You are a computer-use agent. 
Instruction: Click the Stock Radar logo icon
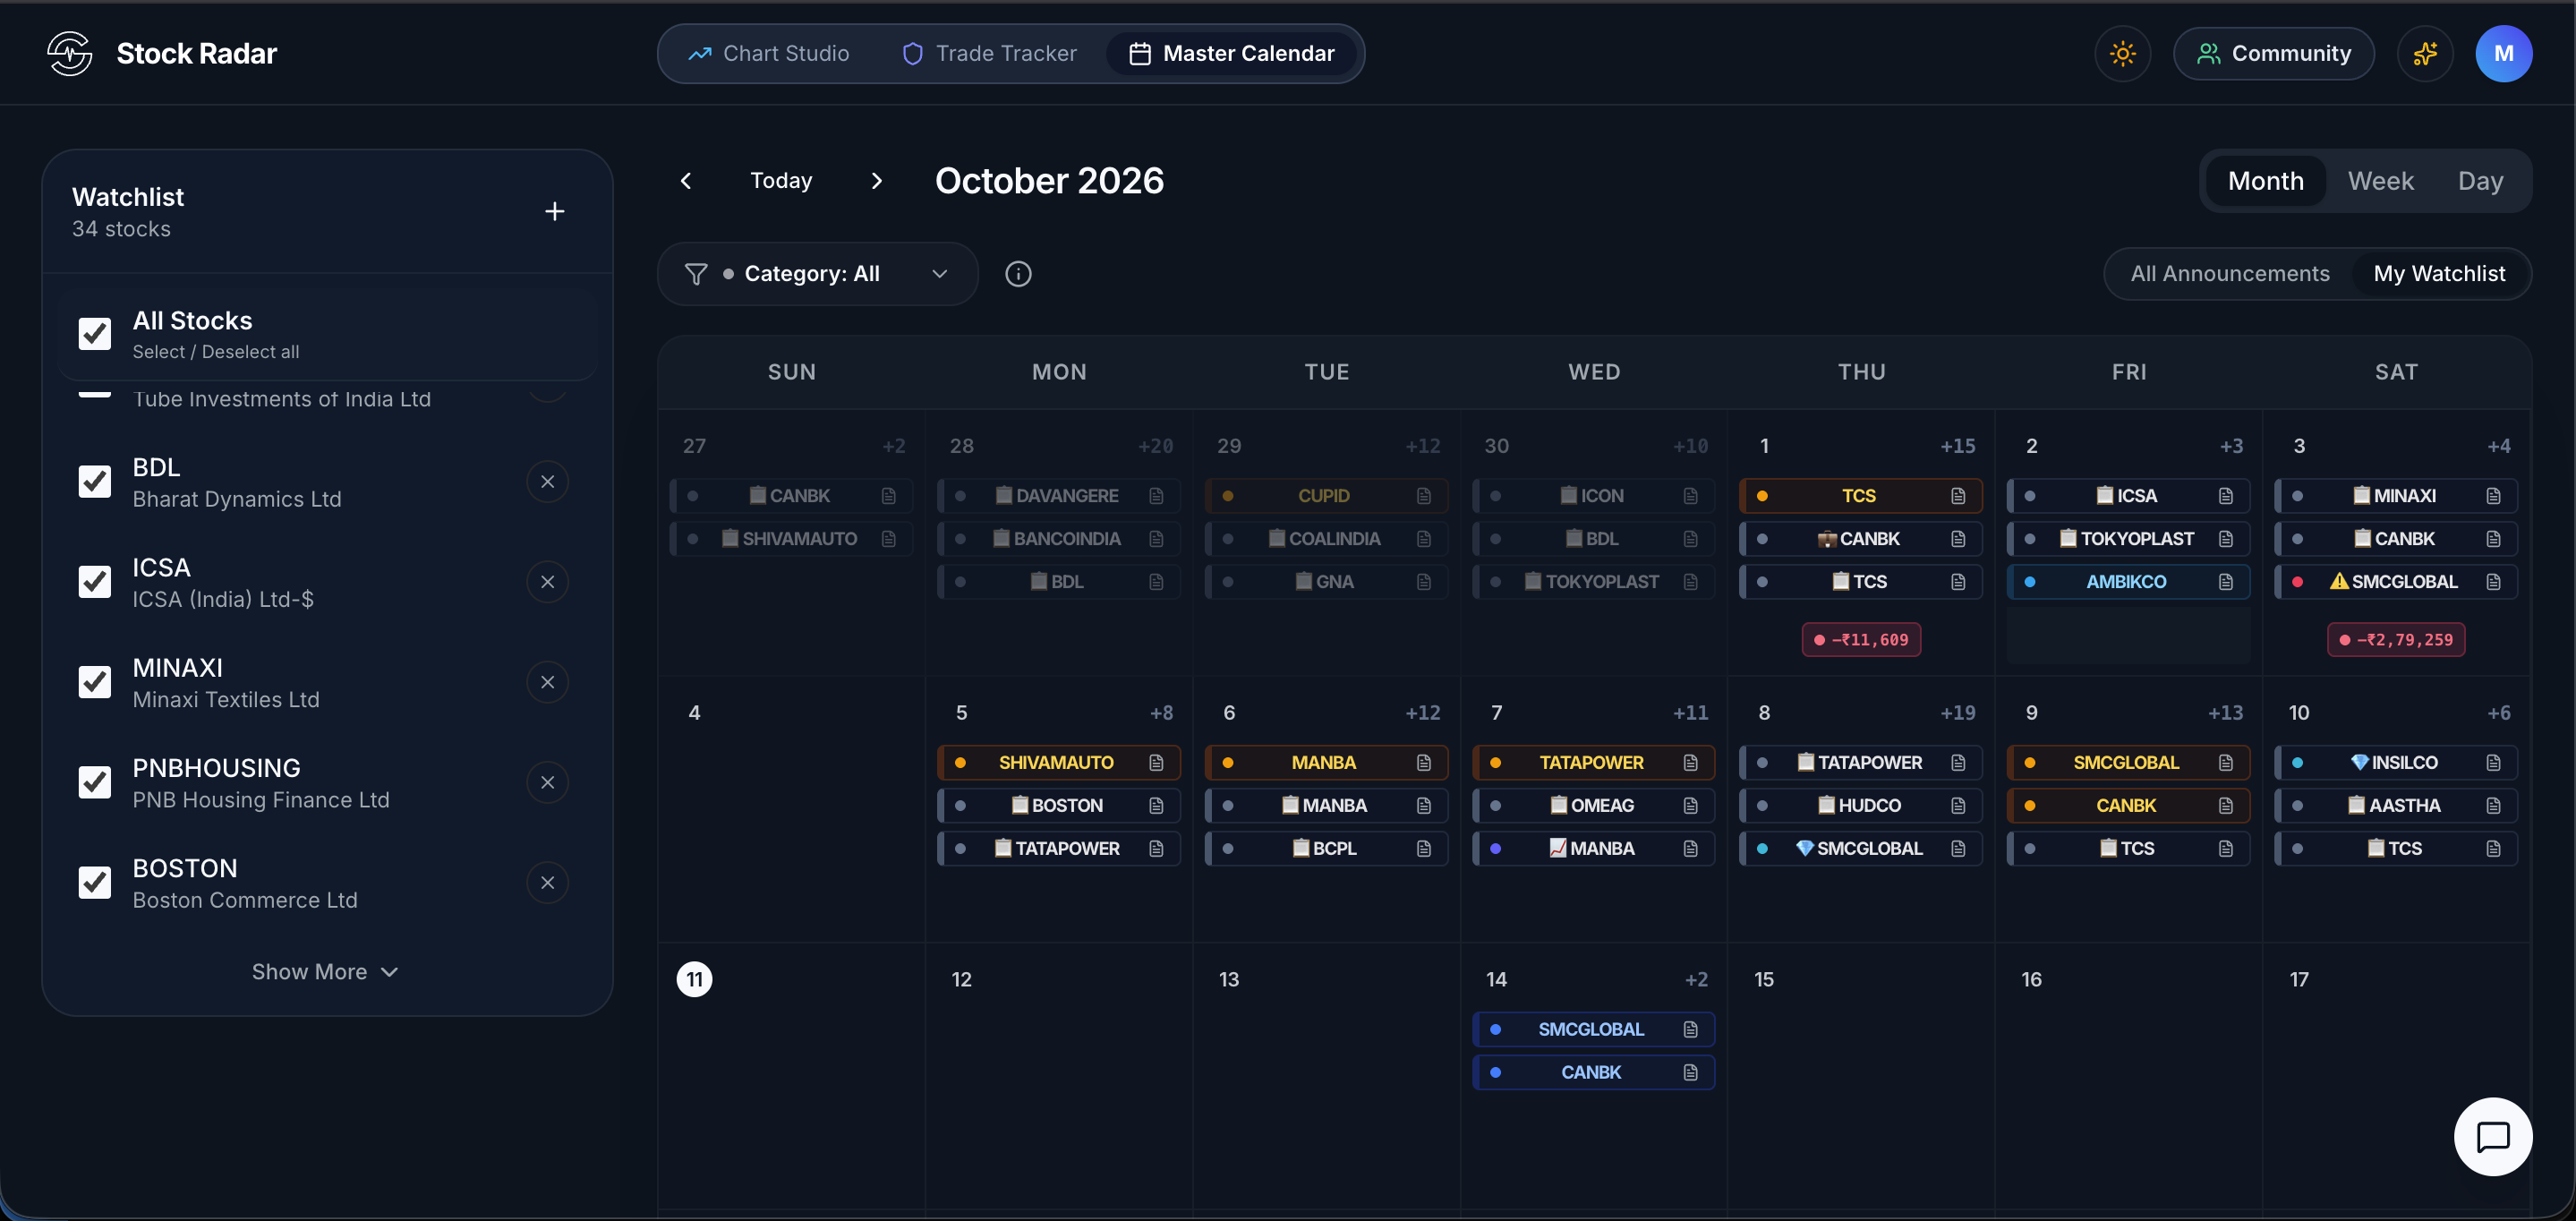(69, 53)
